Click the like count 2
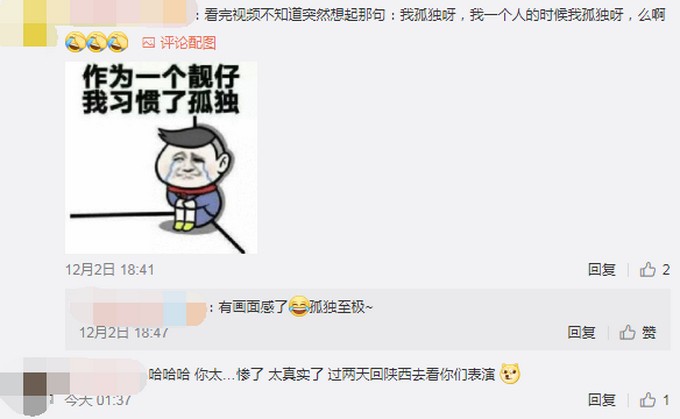Viewport: 680px width, 419px height. point(666,269)
